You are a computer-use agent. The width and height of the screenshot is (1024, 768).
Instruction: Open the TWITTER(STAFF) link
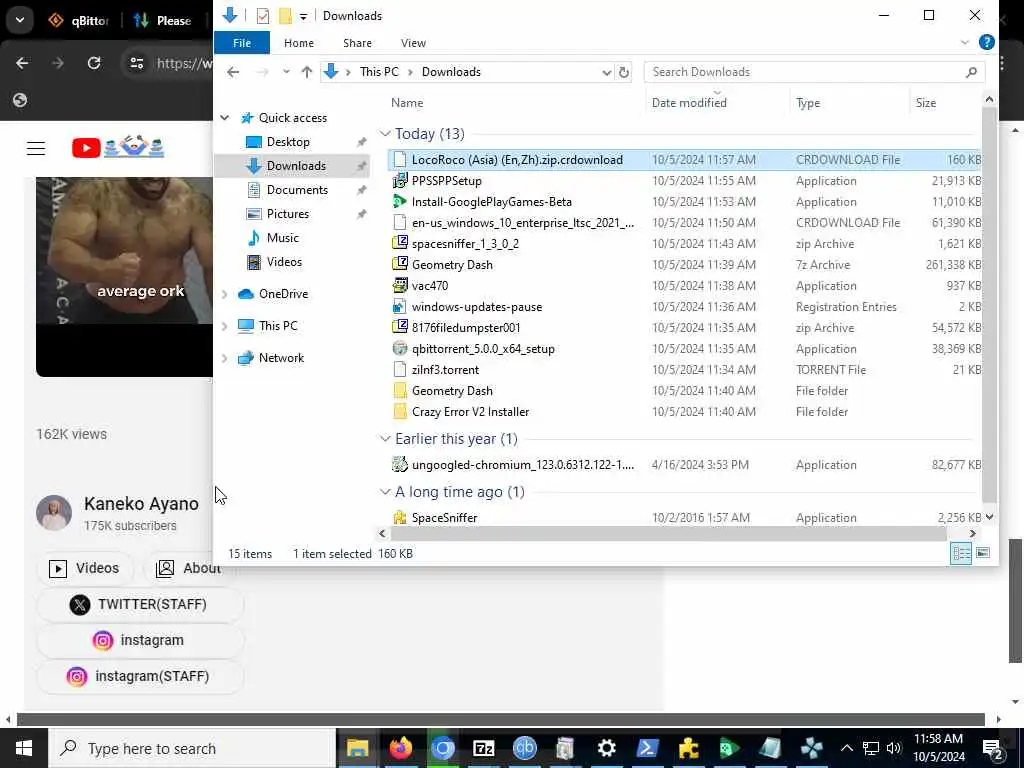pyautogui.click(x=140, y=605)
